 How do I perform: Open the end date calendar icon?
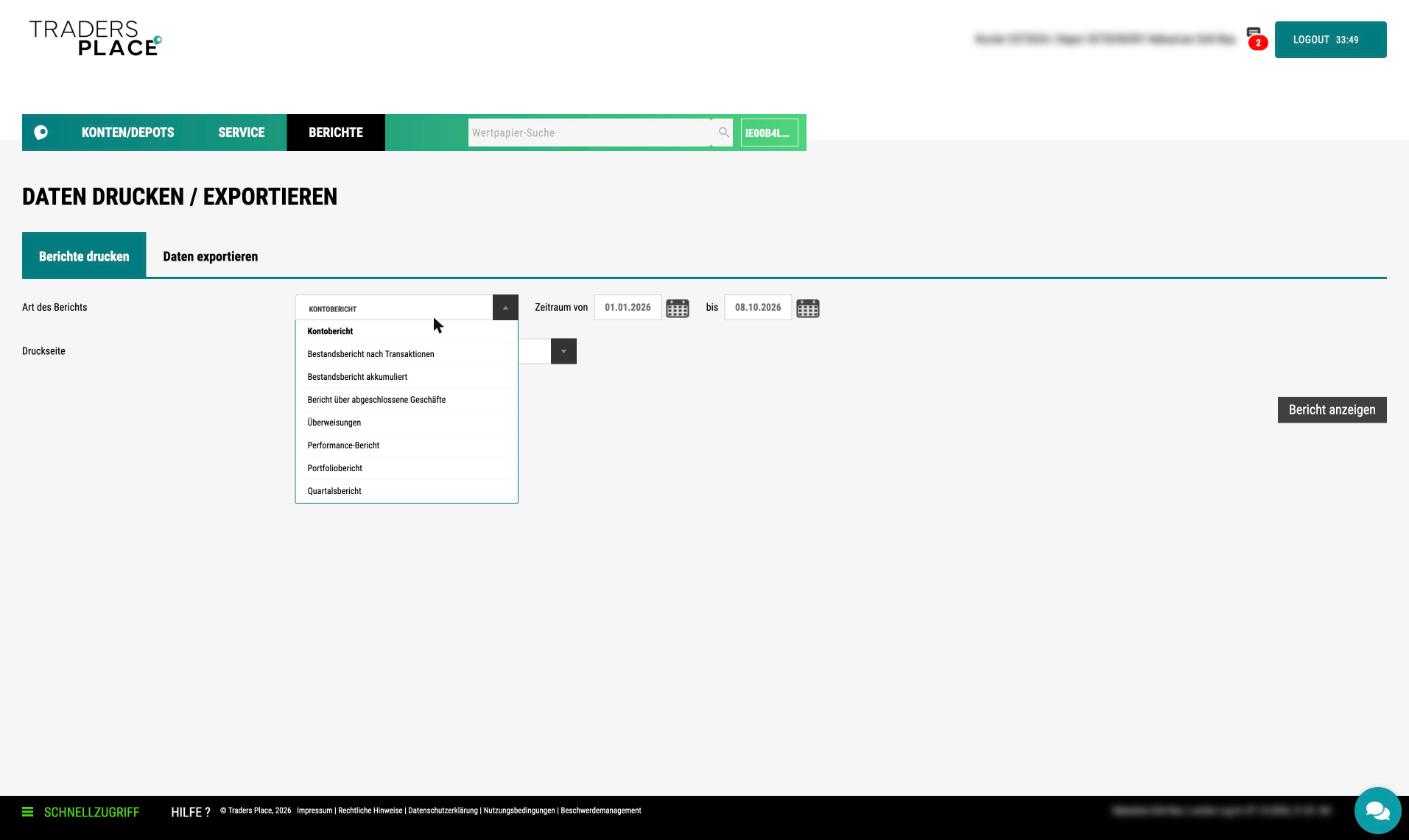808,308
